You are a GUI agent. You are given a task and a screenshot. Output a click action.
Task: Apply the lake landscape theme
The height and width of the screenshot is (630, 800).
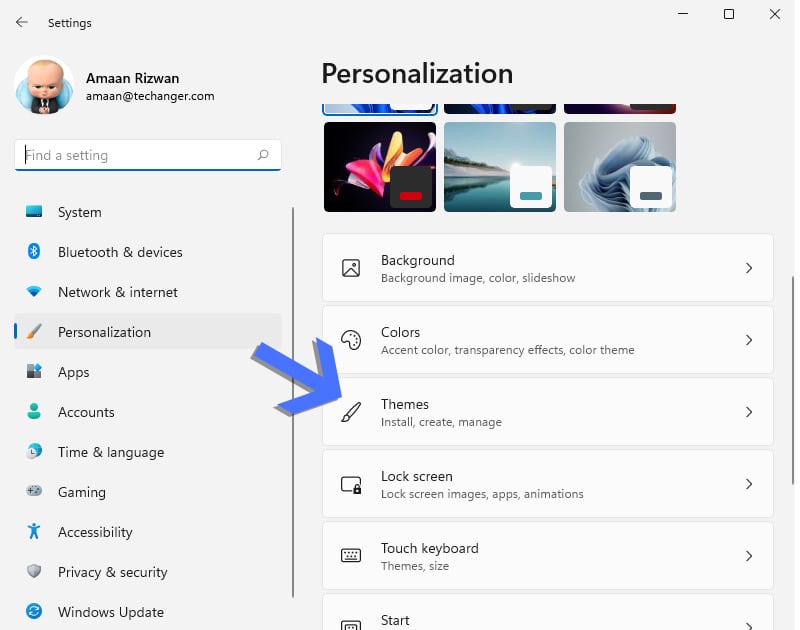(499, 166)
